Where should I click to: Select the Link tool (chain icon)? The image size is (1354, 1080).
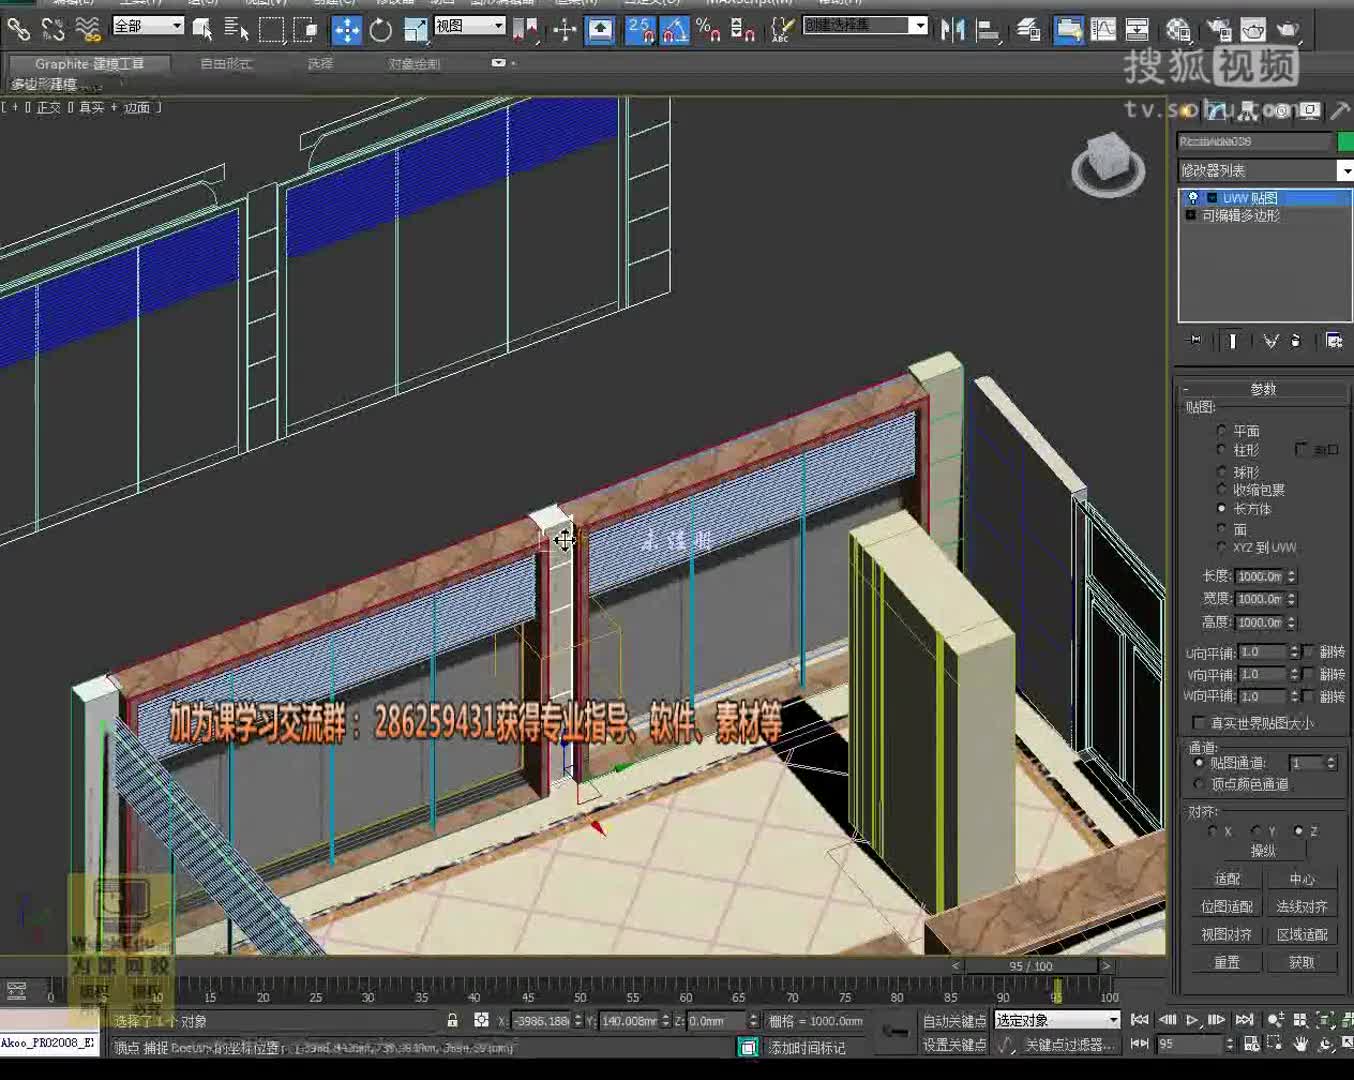pos(18,29)
